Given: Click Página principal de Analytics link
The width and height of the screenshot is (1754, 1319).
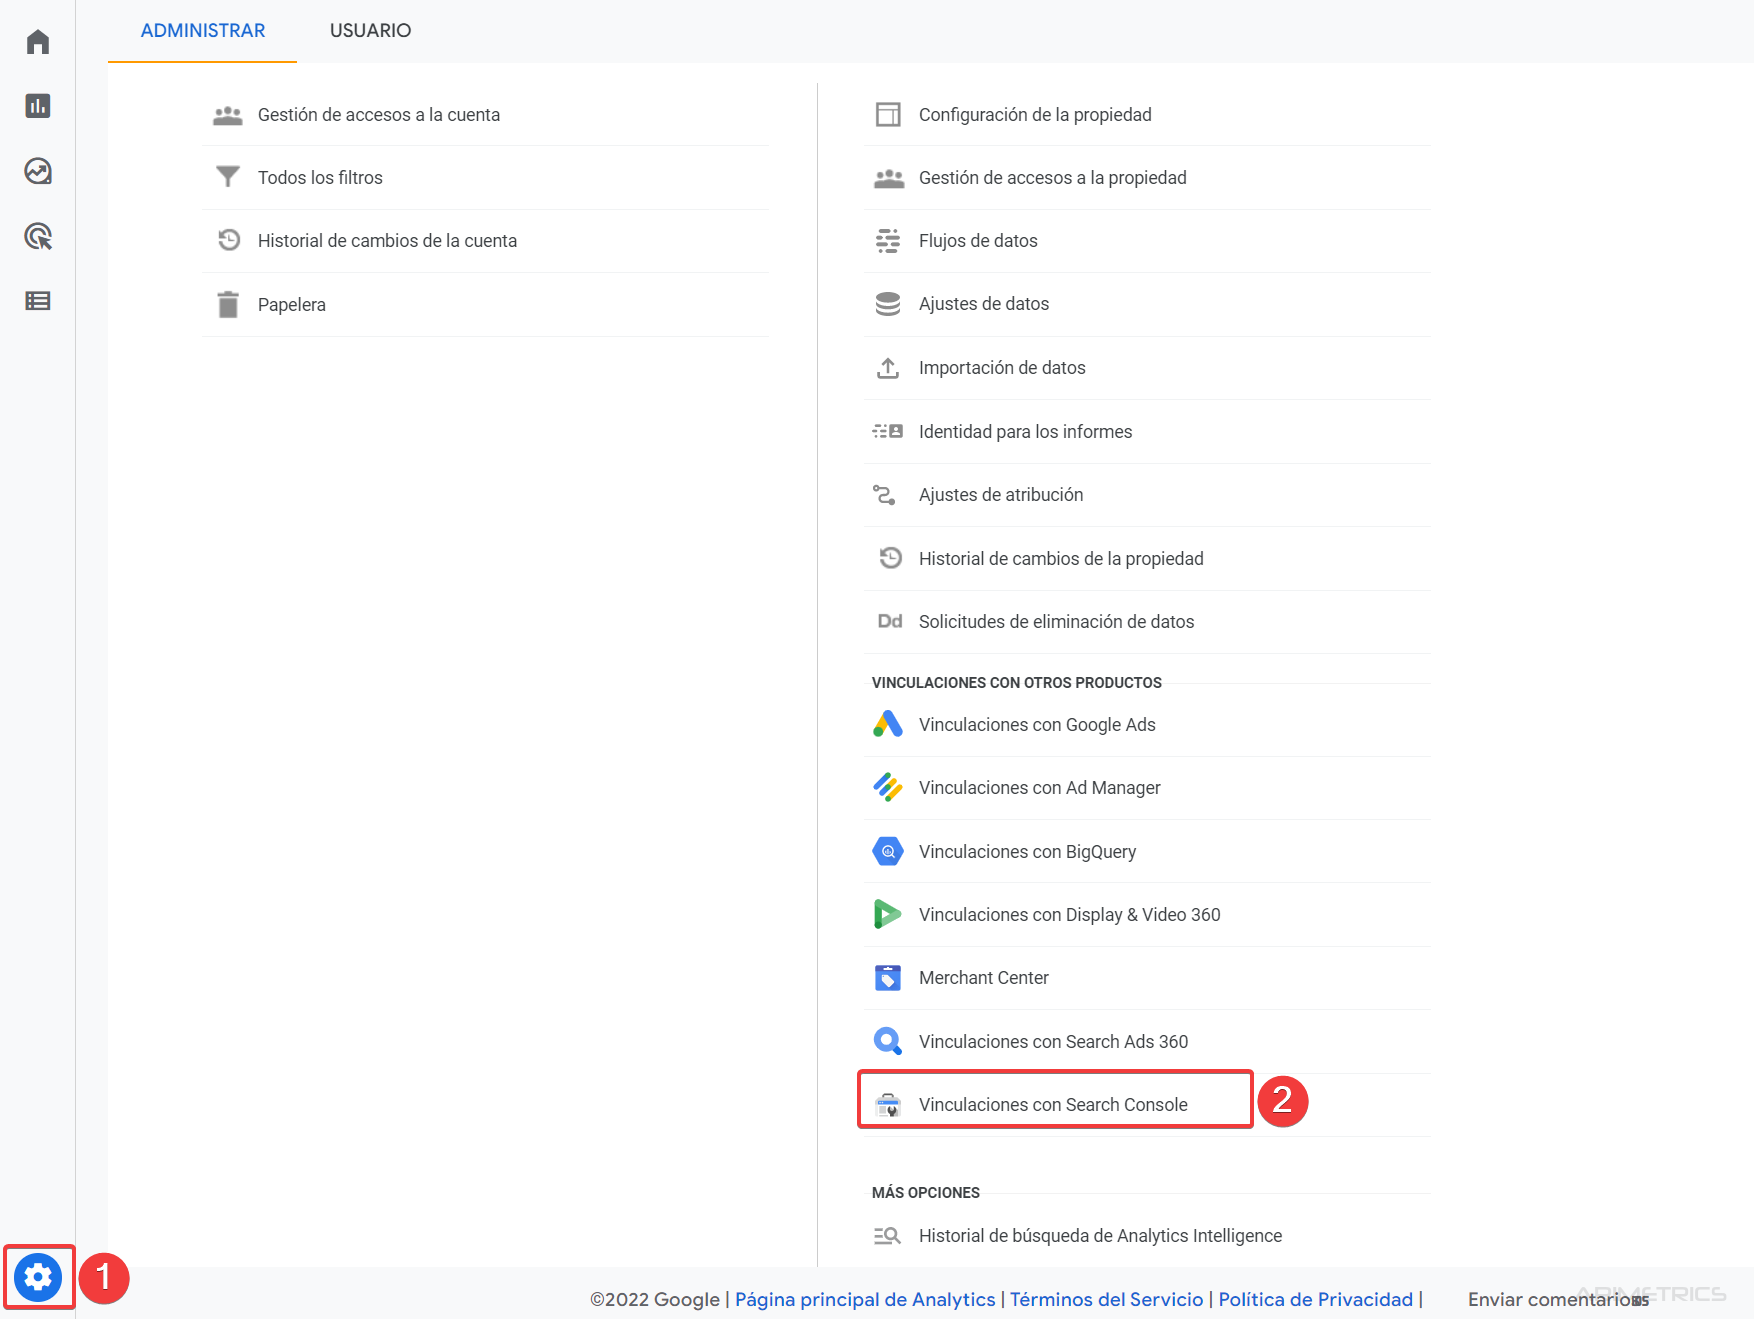Looking at the screenshot, I should click(x=865, y=1299).
